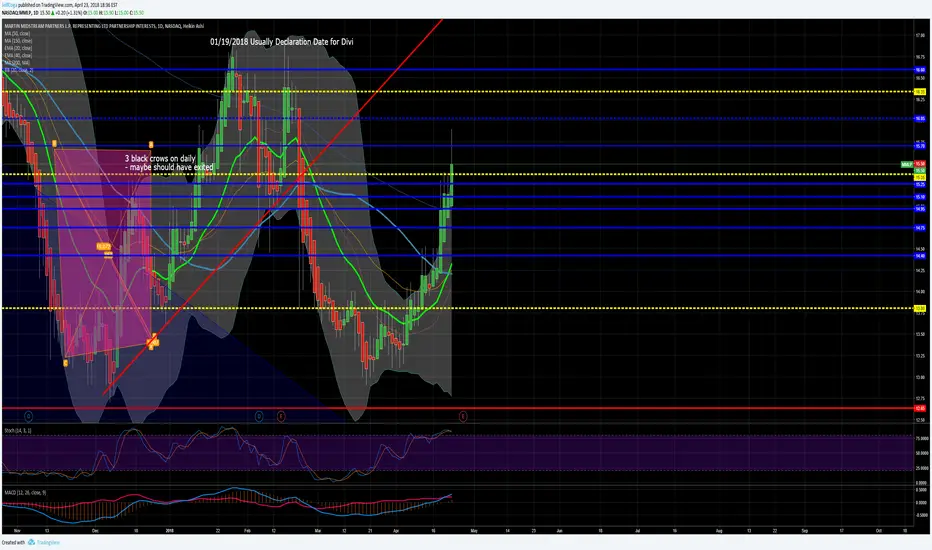Click the TradingView cloud logo in the footer
This screenshot has width=932, height=550.
coord(32,542)
